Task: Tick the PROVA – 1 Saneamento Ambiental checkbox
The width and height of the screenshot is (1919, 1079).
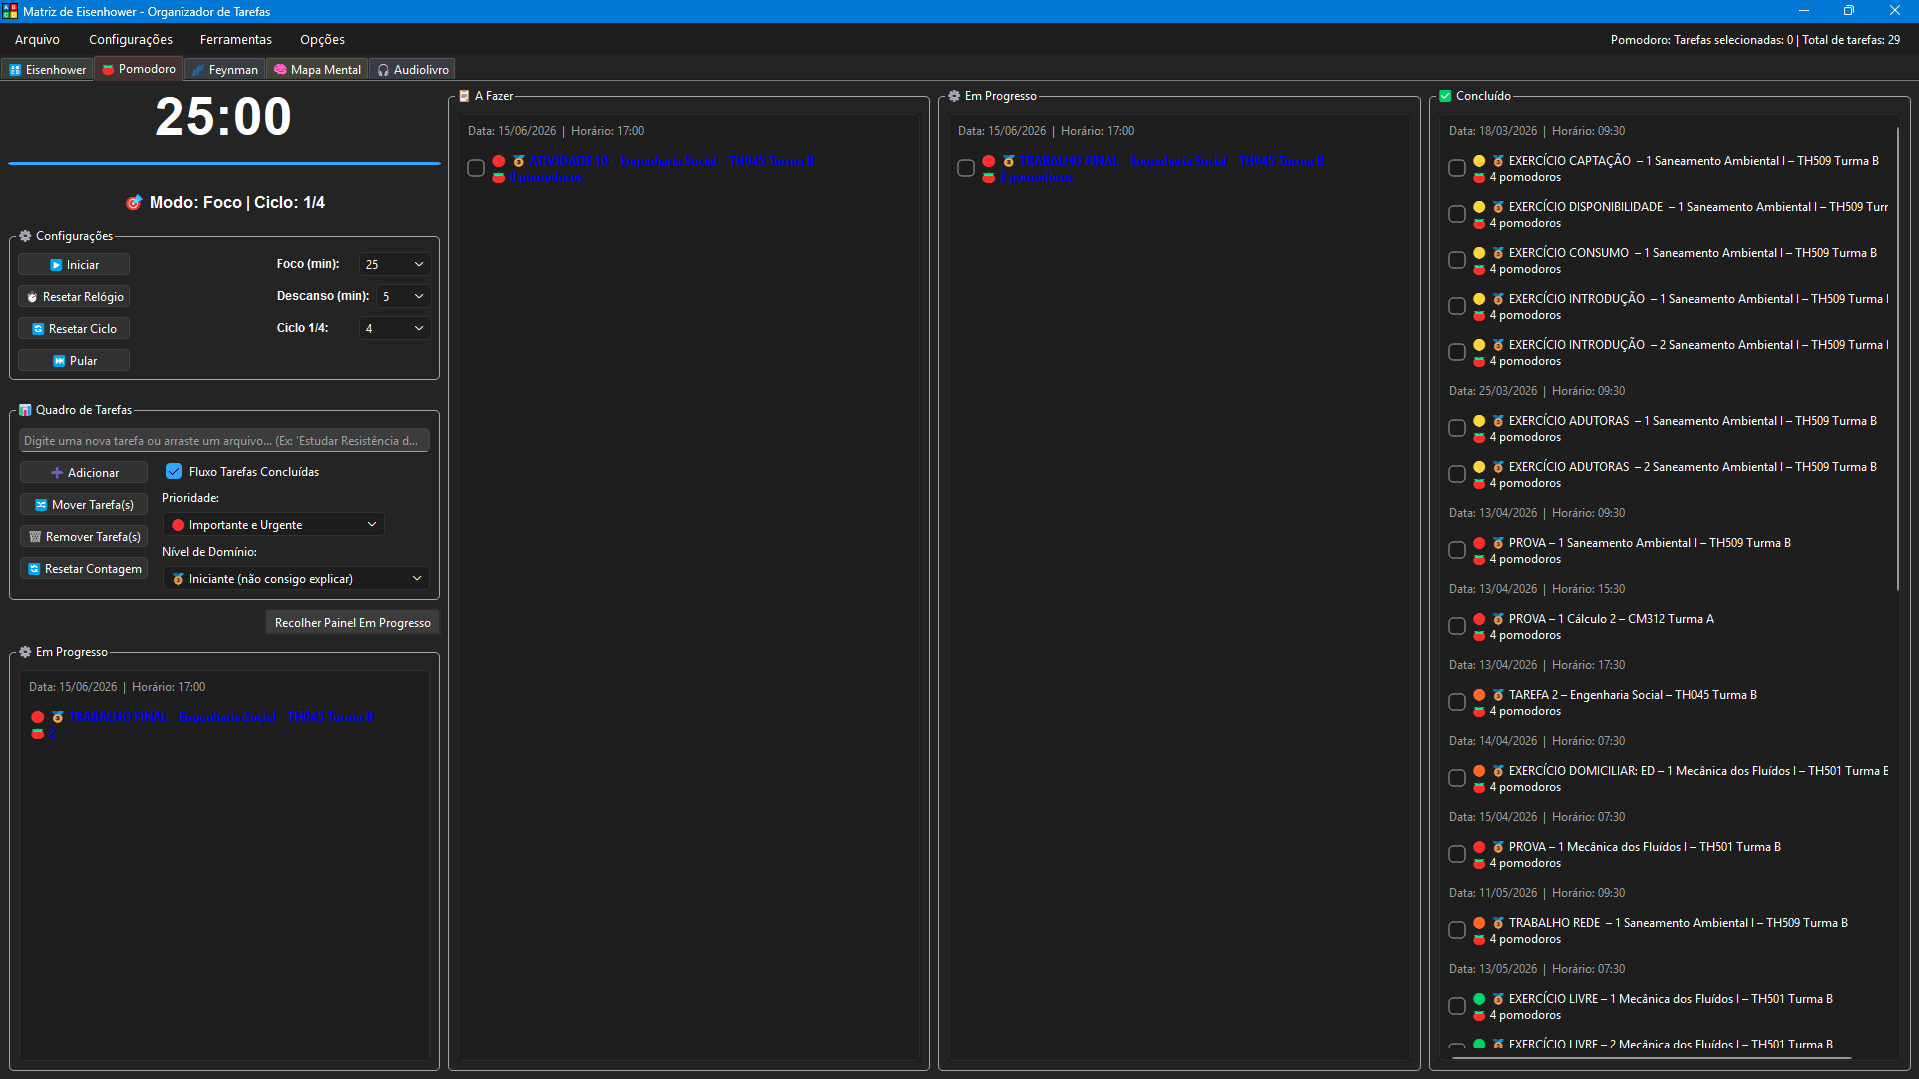Action: pyautogui.click(x=1457, y=550)
